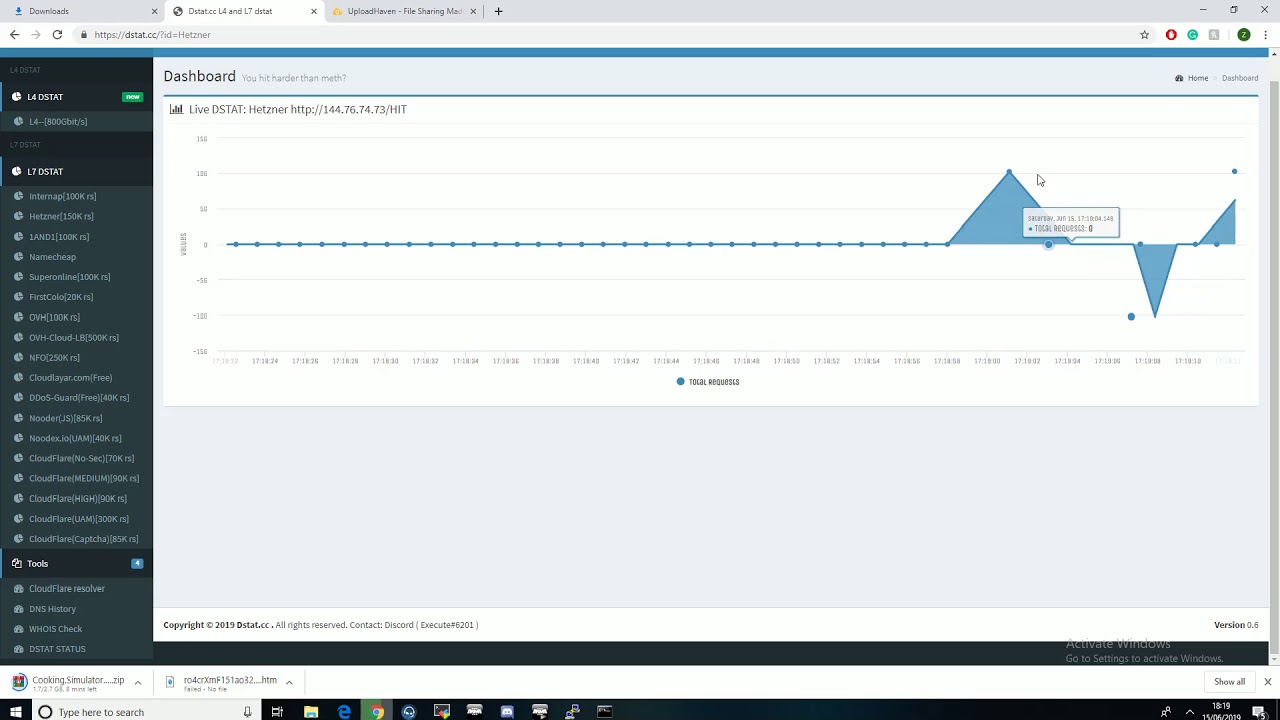Open the red ad-blocker extension icon
The image size is (1280, 720).
[x=1171, y=35]
